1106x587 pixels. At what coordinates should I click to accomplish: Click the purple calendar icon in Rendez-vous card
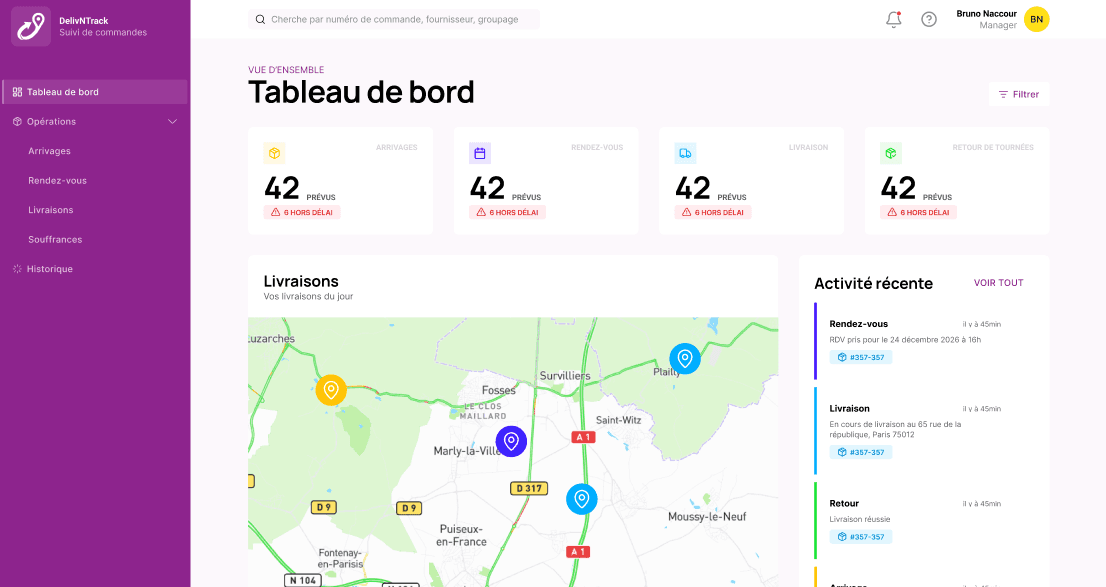pyautogui.click(x=480, y=153)
